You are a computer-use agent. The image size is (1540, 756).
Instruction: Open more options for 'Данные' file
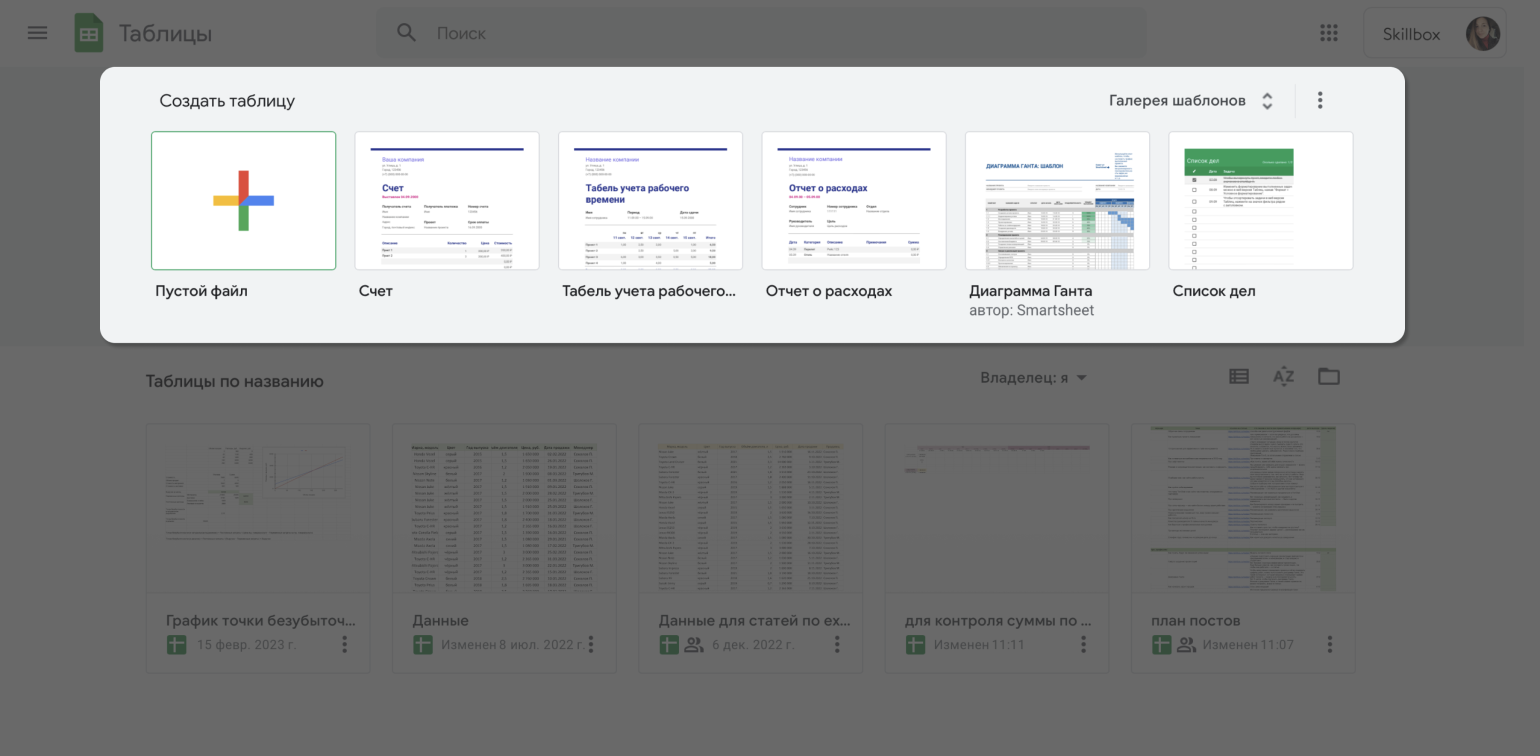coord(591,645)
